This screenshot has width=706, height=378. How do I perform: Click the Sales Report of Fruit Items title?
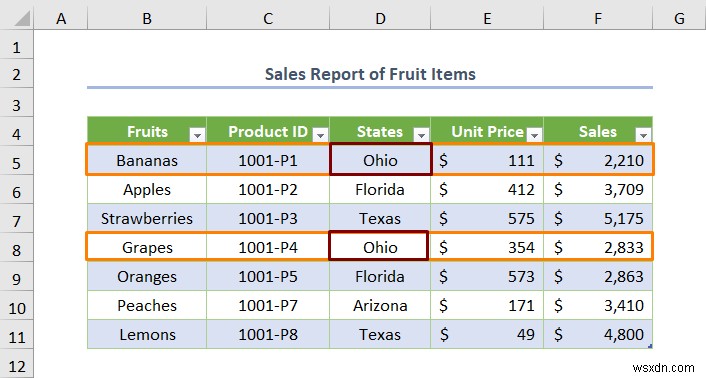370,74
